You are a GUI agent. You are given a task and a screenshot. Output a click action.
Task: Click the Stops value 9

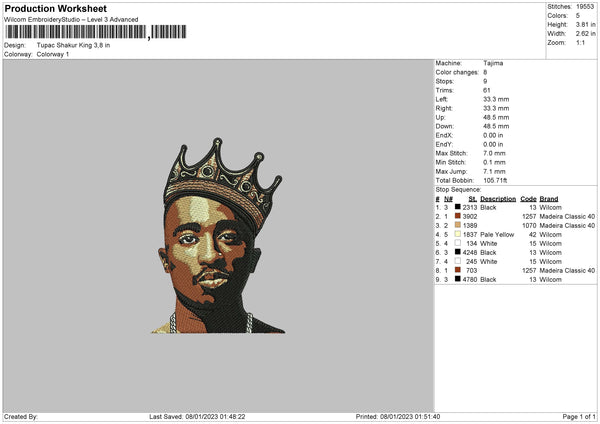(485, 81)
